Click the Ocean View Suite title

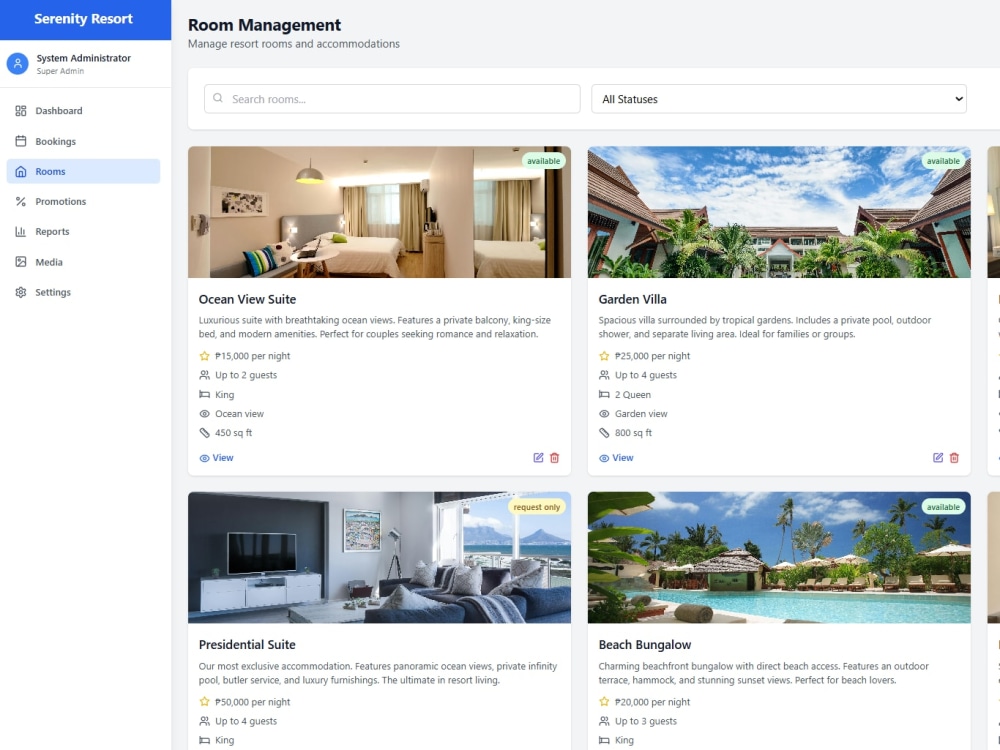coord(247,299)
